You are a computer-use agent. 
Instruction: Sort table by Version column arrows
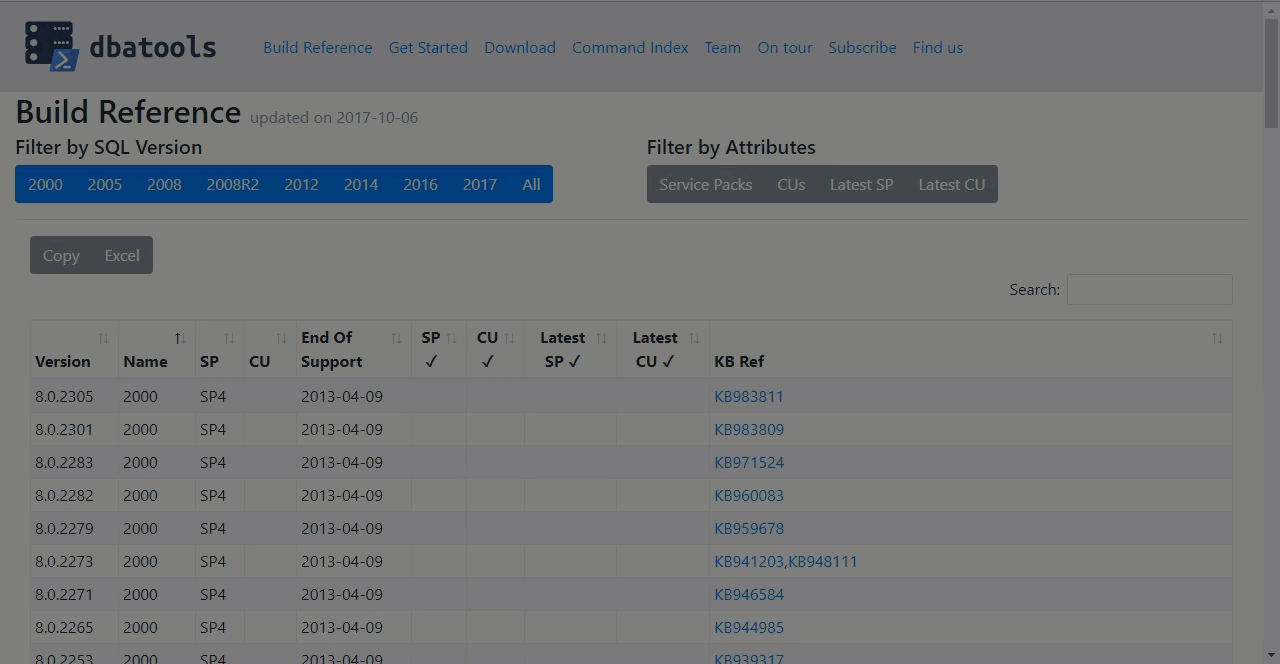click(103, 339)
